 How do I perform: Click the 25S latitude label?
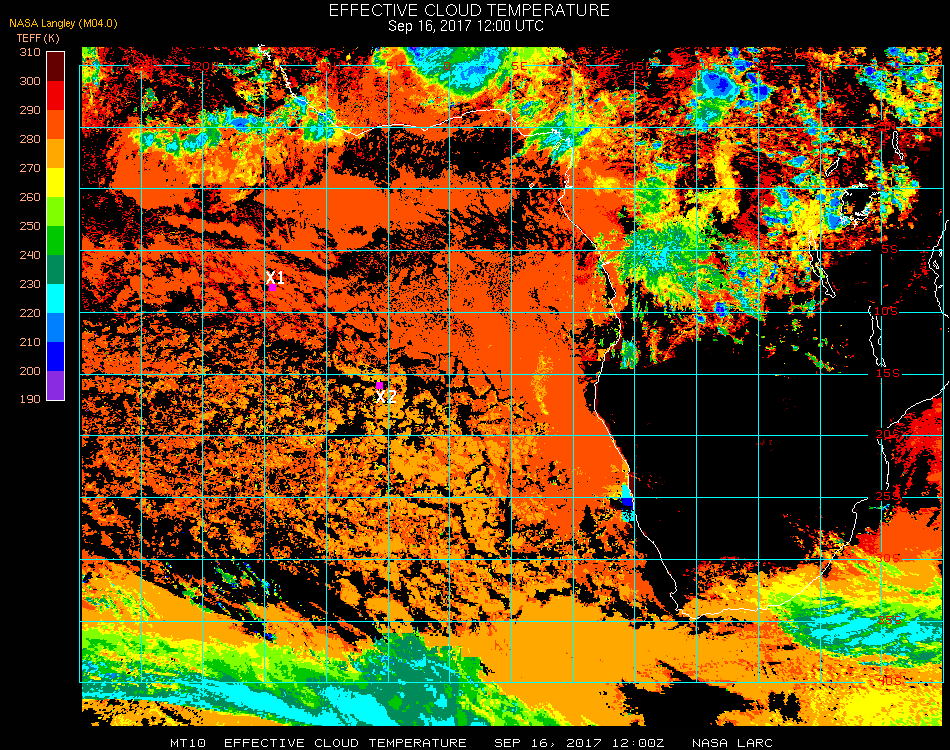coord(888,497)
